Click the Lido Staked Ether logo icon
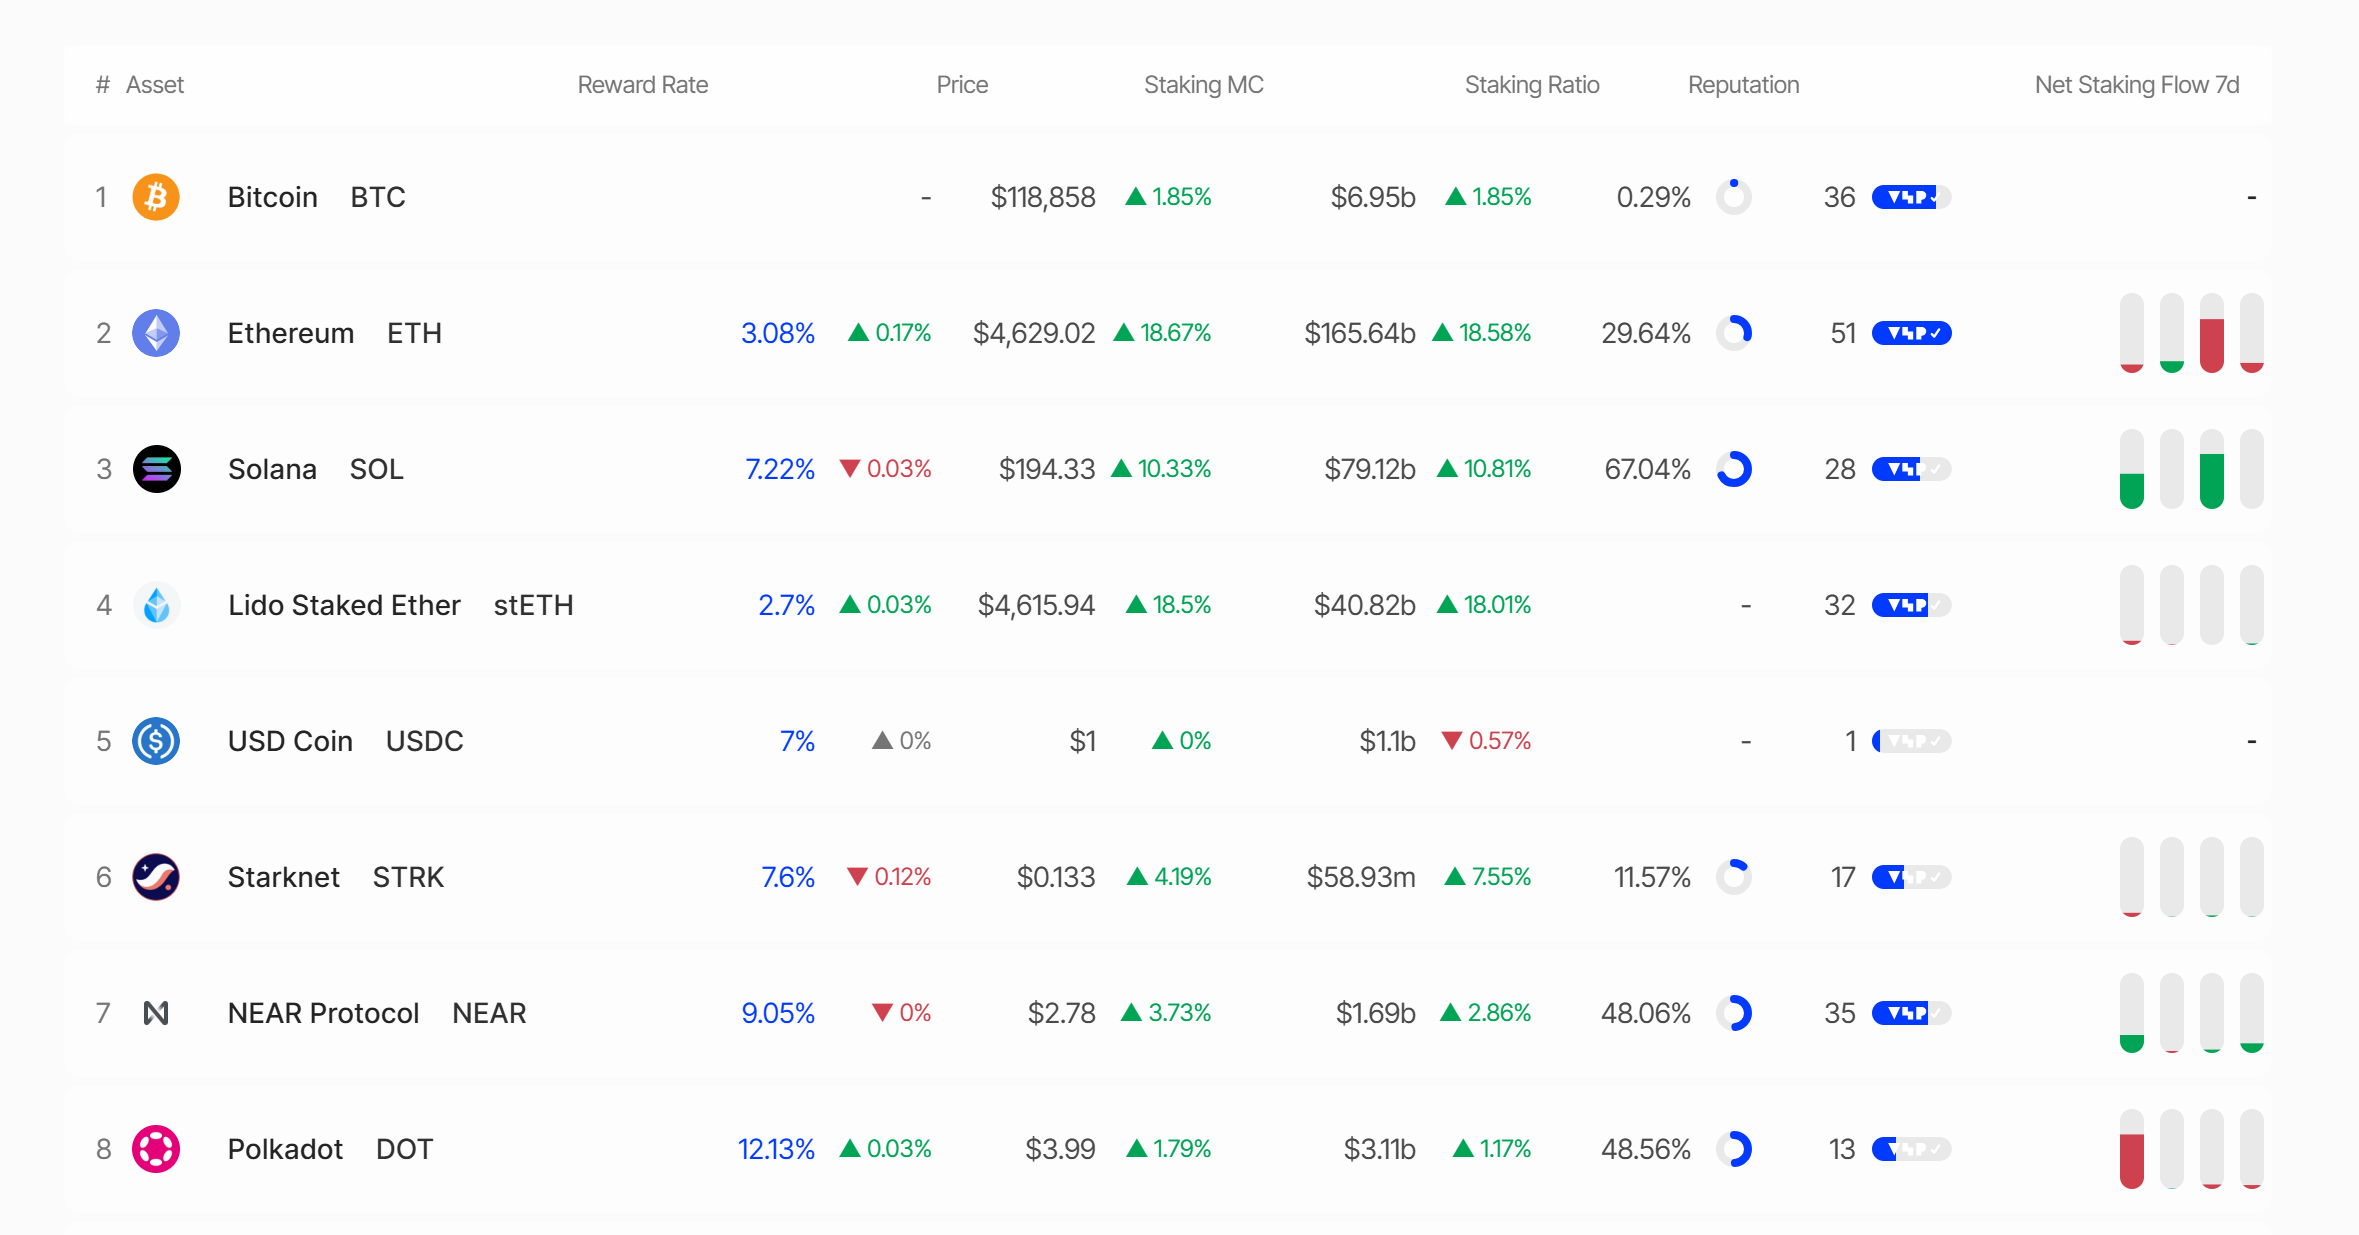Screen dimensions: 2359x1235 click(x=156, y=605)
